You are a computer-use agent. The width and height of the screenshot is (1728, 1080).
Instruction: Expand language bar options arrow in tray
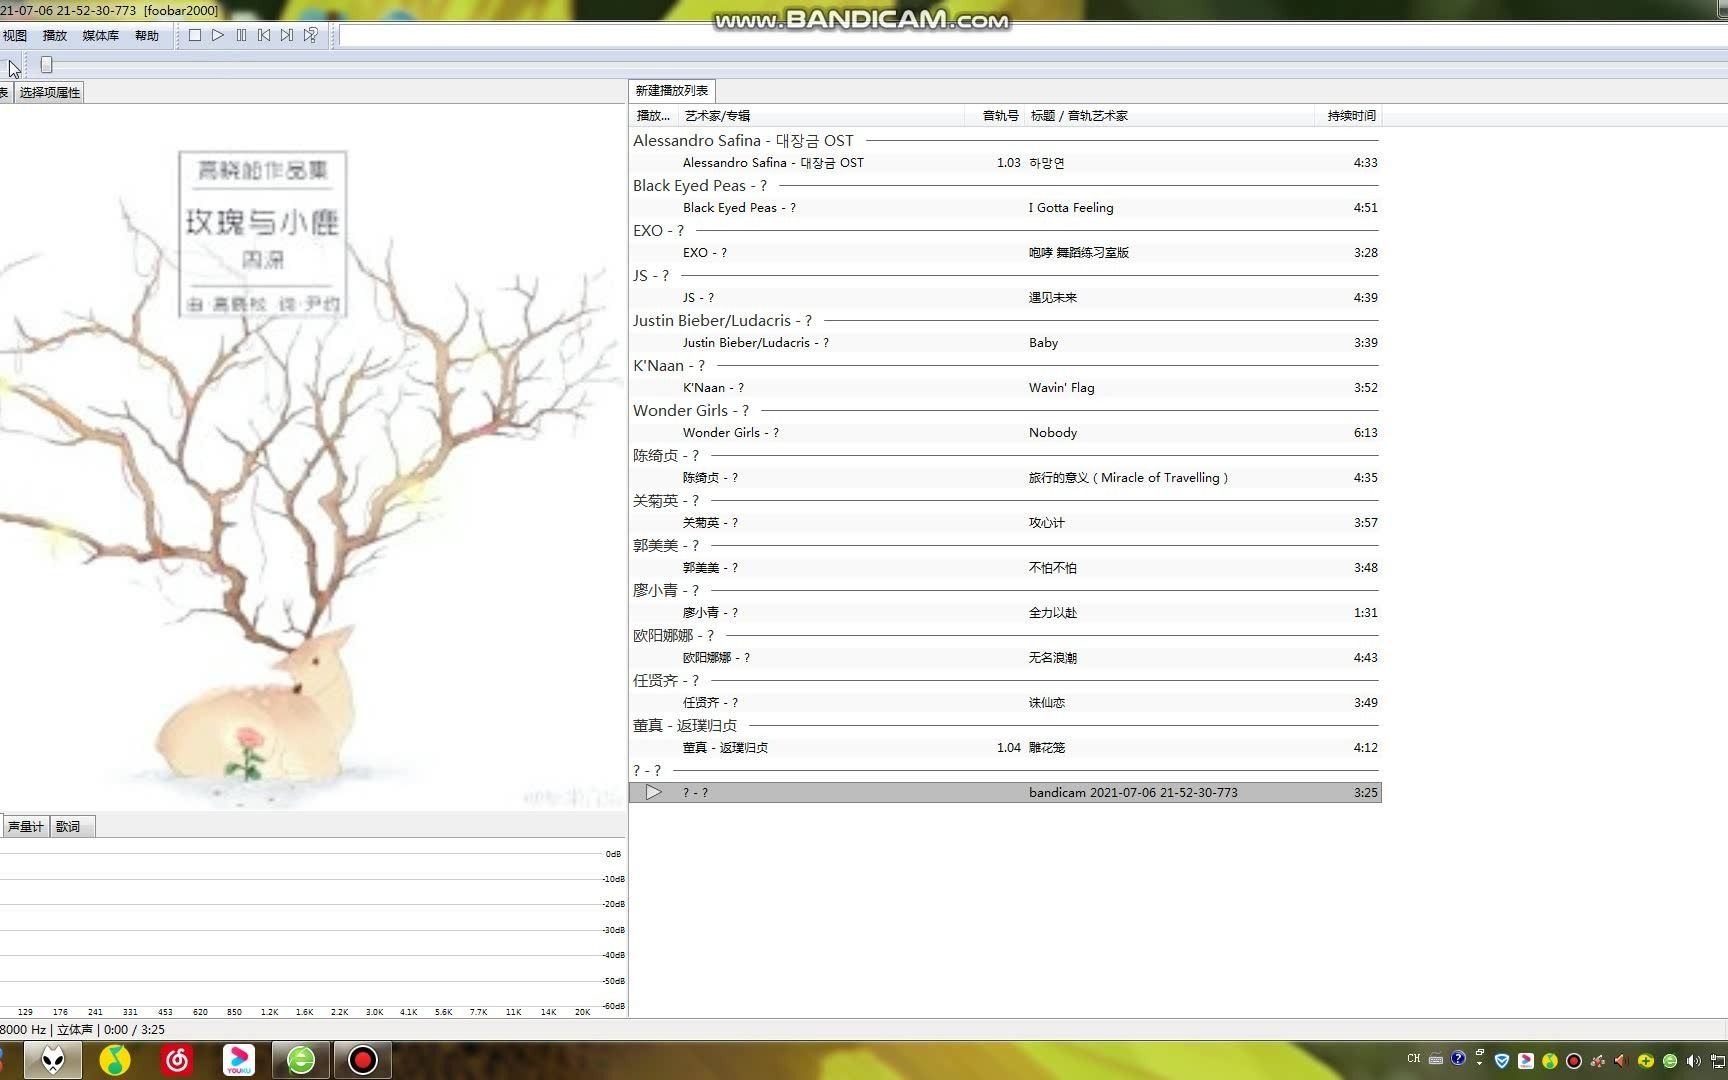(x=1479, y=1064)
